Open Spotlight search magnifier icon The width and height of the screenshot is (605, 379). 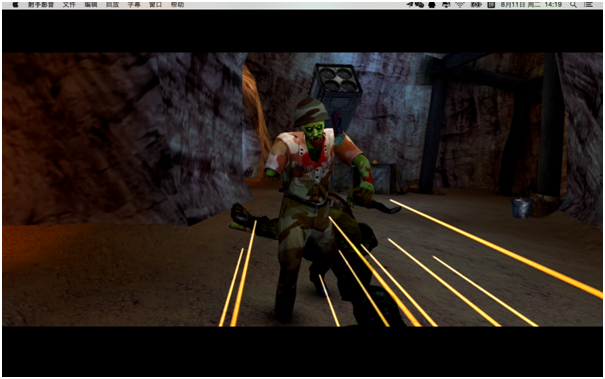click(x=573, y=5)
